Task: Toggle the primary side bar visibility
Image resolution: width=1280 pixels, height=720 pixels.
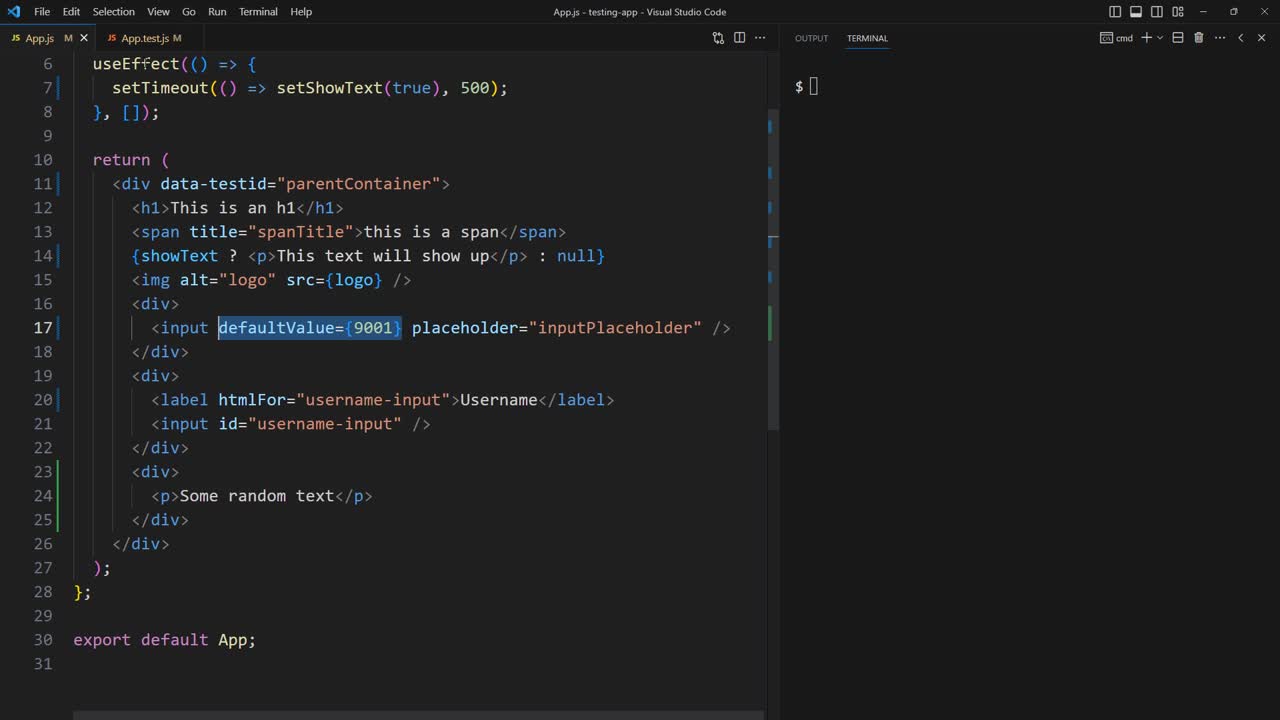Action: [x=1115, y=12]
